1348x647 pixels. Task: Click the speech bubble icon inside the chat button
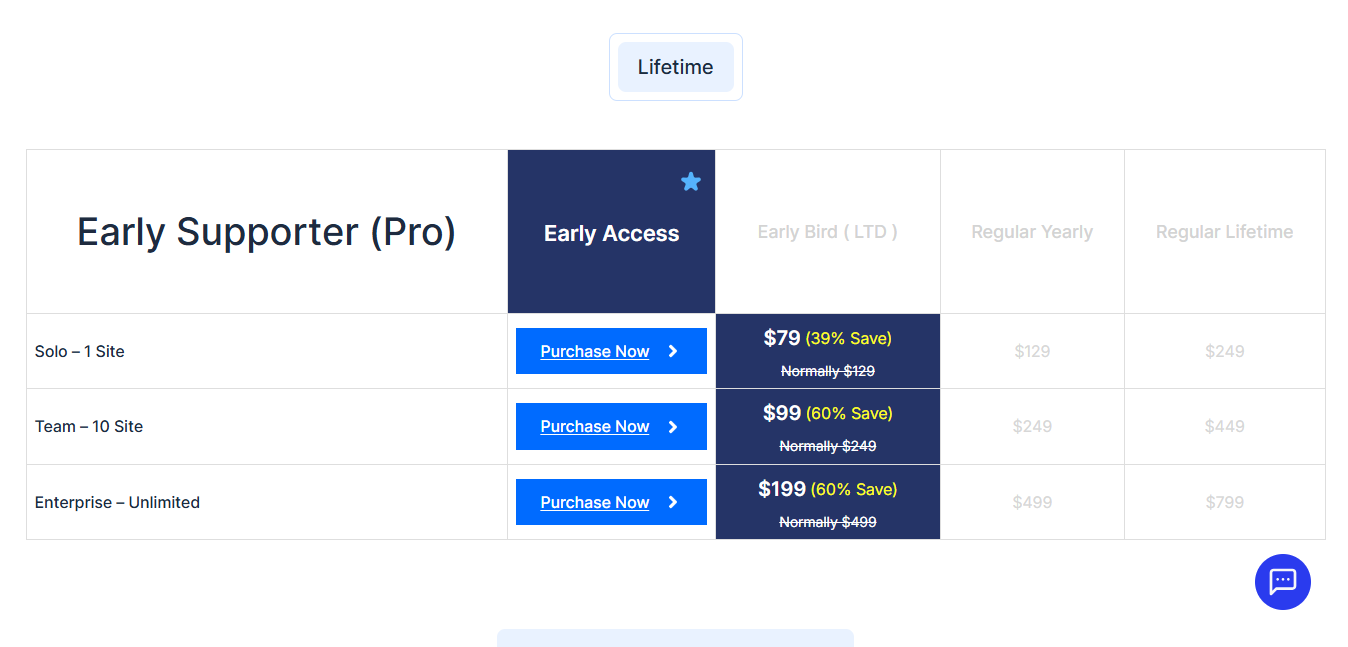pyautogui.click(x=1283, y=582)
